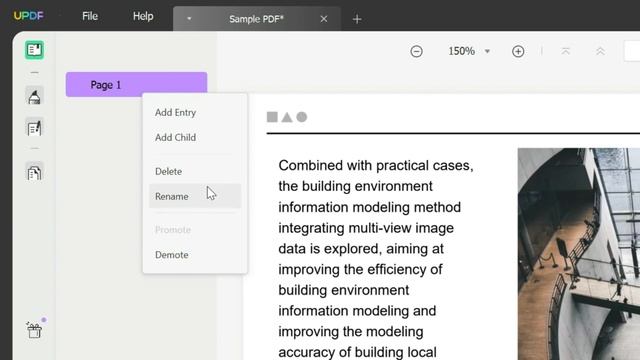The height and width of the screenshot is (360, 640).
Task: Click the circle shape in page header
Action: click(x=302, y=117)
